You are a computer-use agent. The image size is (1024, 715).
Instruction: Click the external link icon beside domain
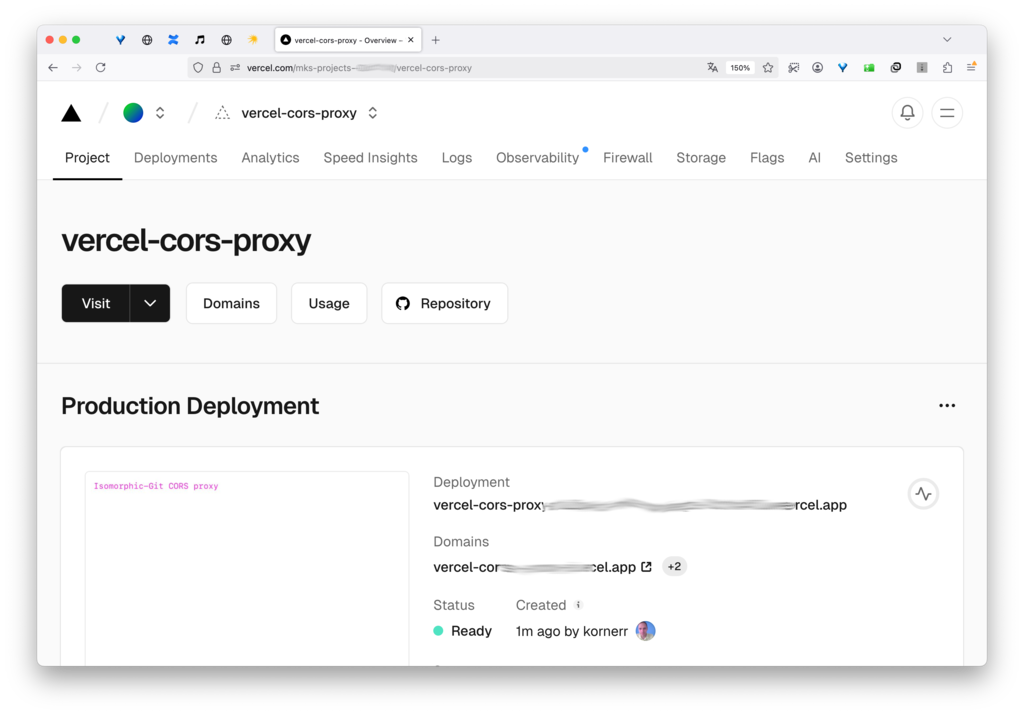[x=647, y=566]
